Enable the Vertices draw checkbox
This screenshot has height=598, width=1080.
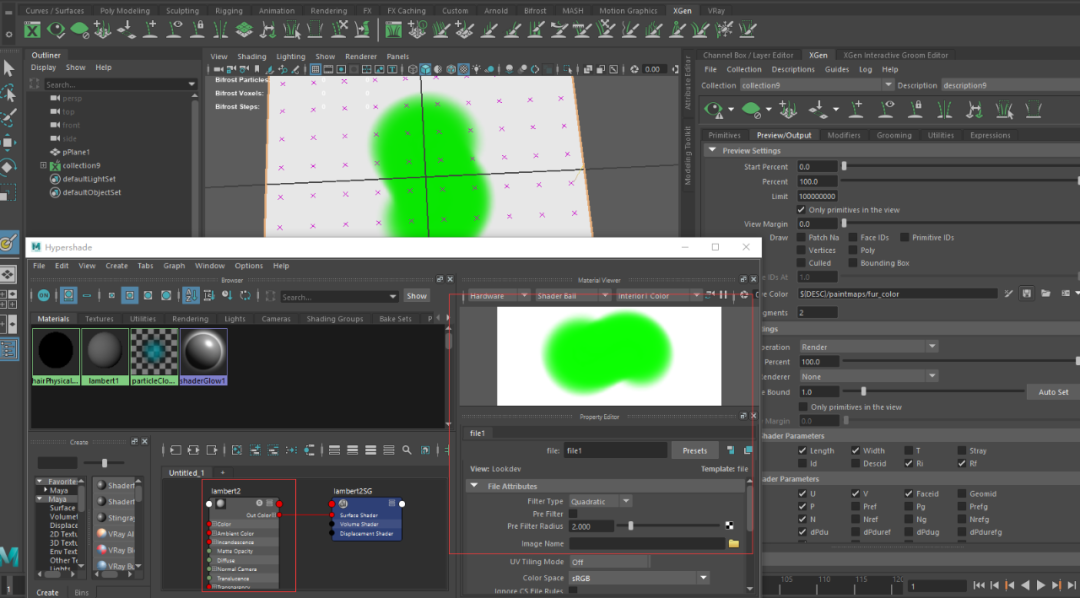pyautogui.click(x=801, y=250)
